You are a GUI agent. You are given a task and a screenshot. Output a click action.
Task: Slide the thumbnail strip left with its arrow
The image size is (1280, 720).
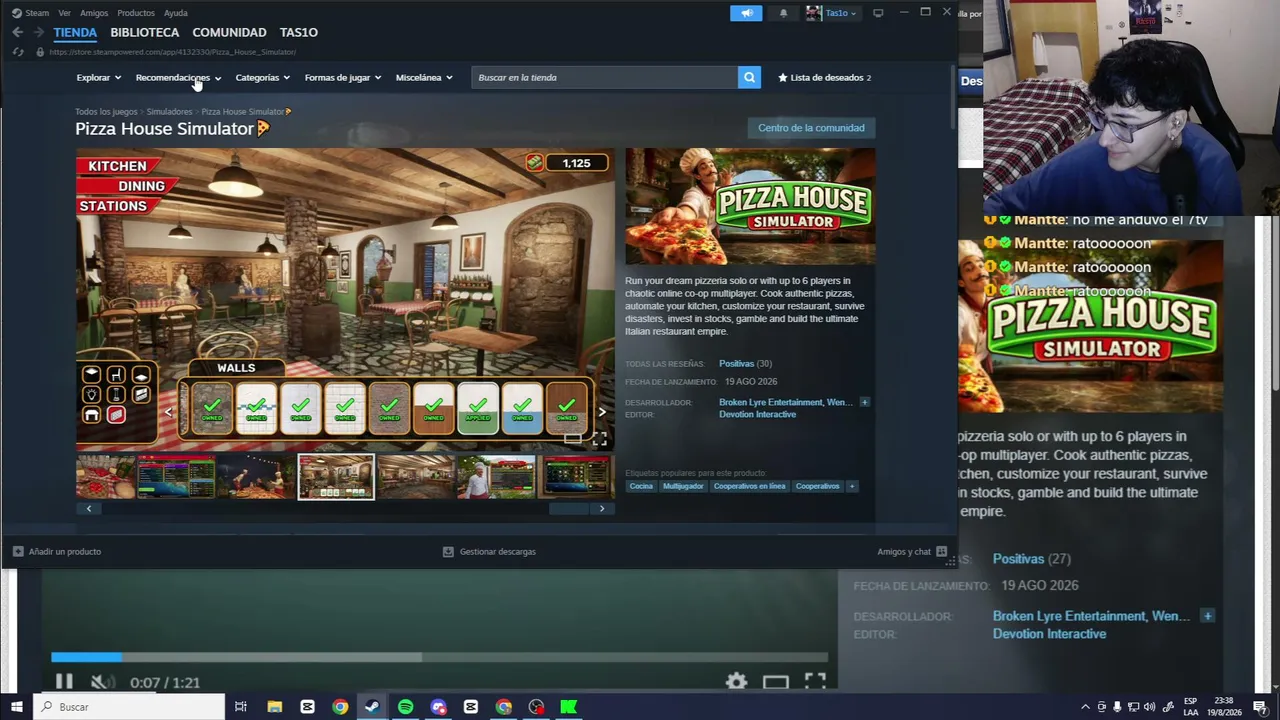coord(88,508)
